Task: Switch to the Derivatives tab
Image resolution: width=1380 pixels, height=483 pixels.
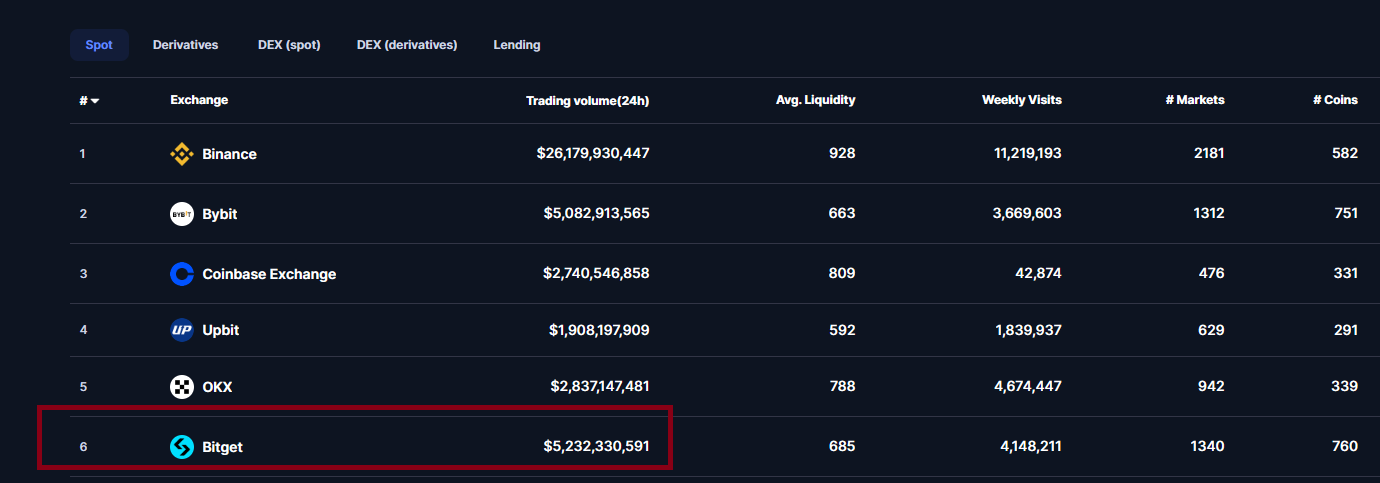Action: pos(185,45)
